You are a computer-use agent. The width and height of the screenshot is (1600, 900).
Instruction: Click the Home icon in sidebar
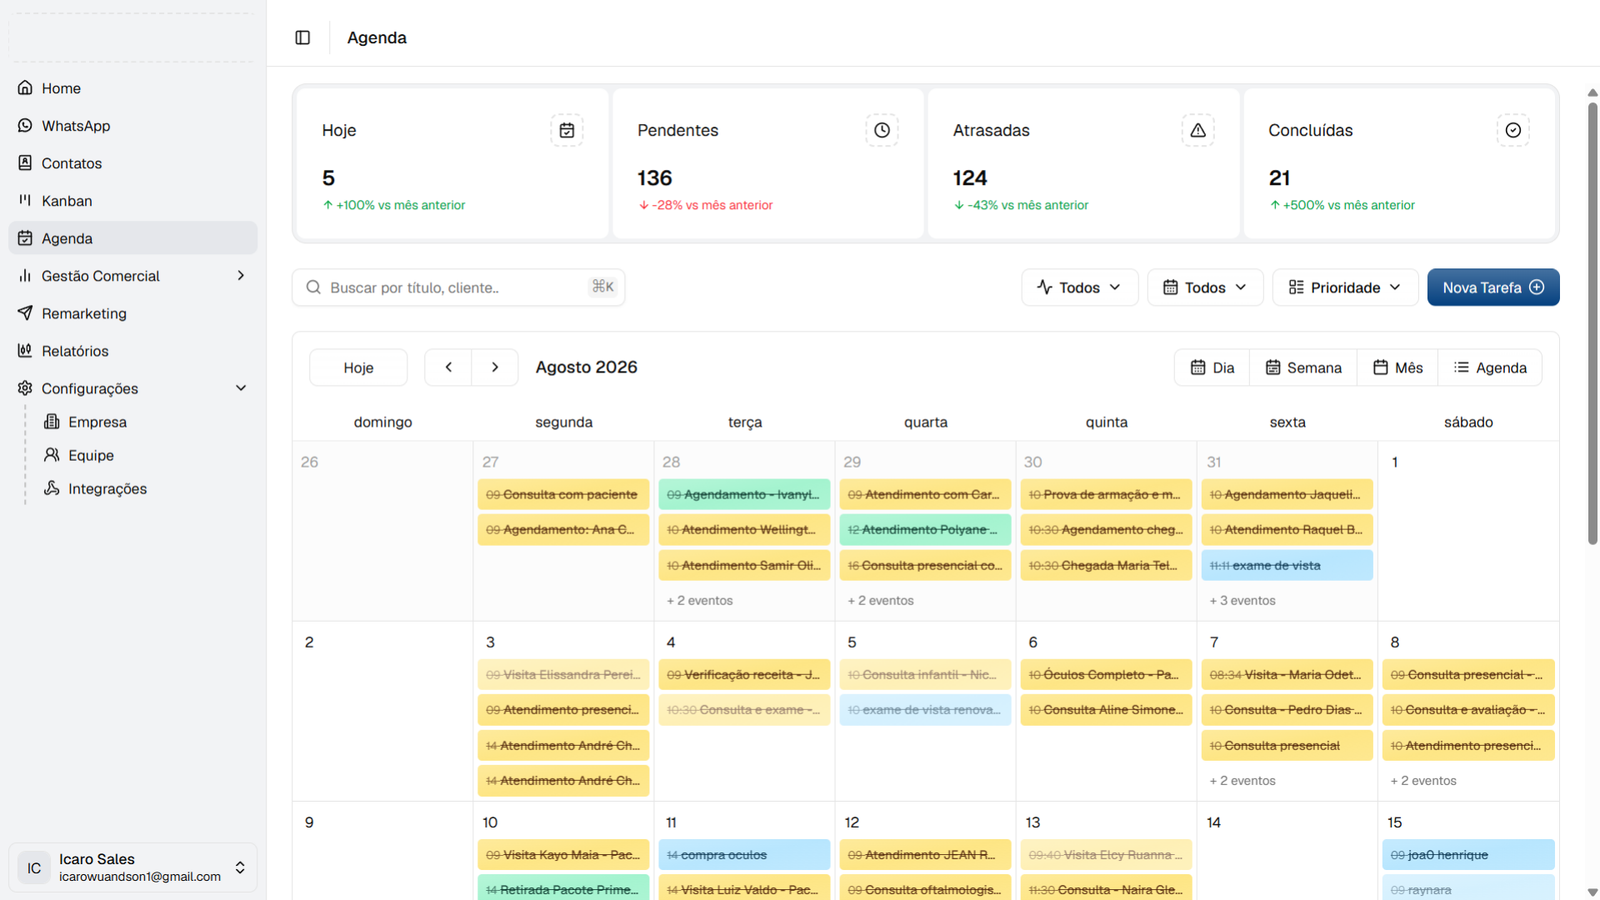click(x=25, y=88)
